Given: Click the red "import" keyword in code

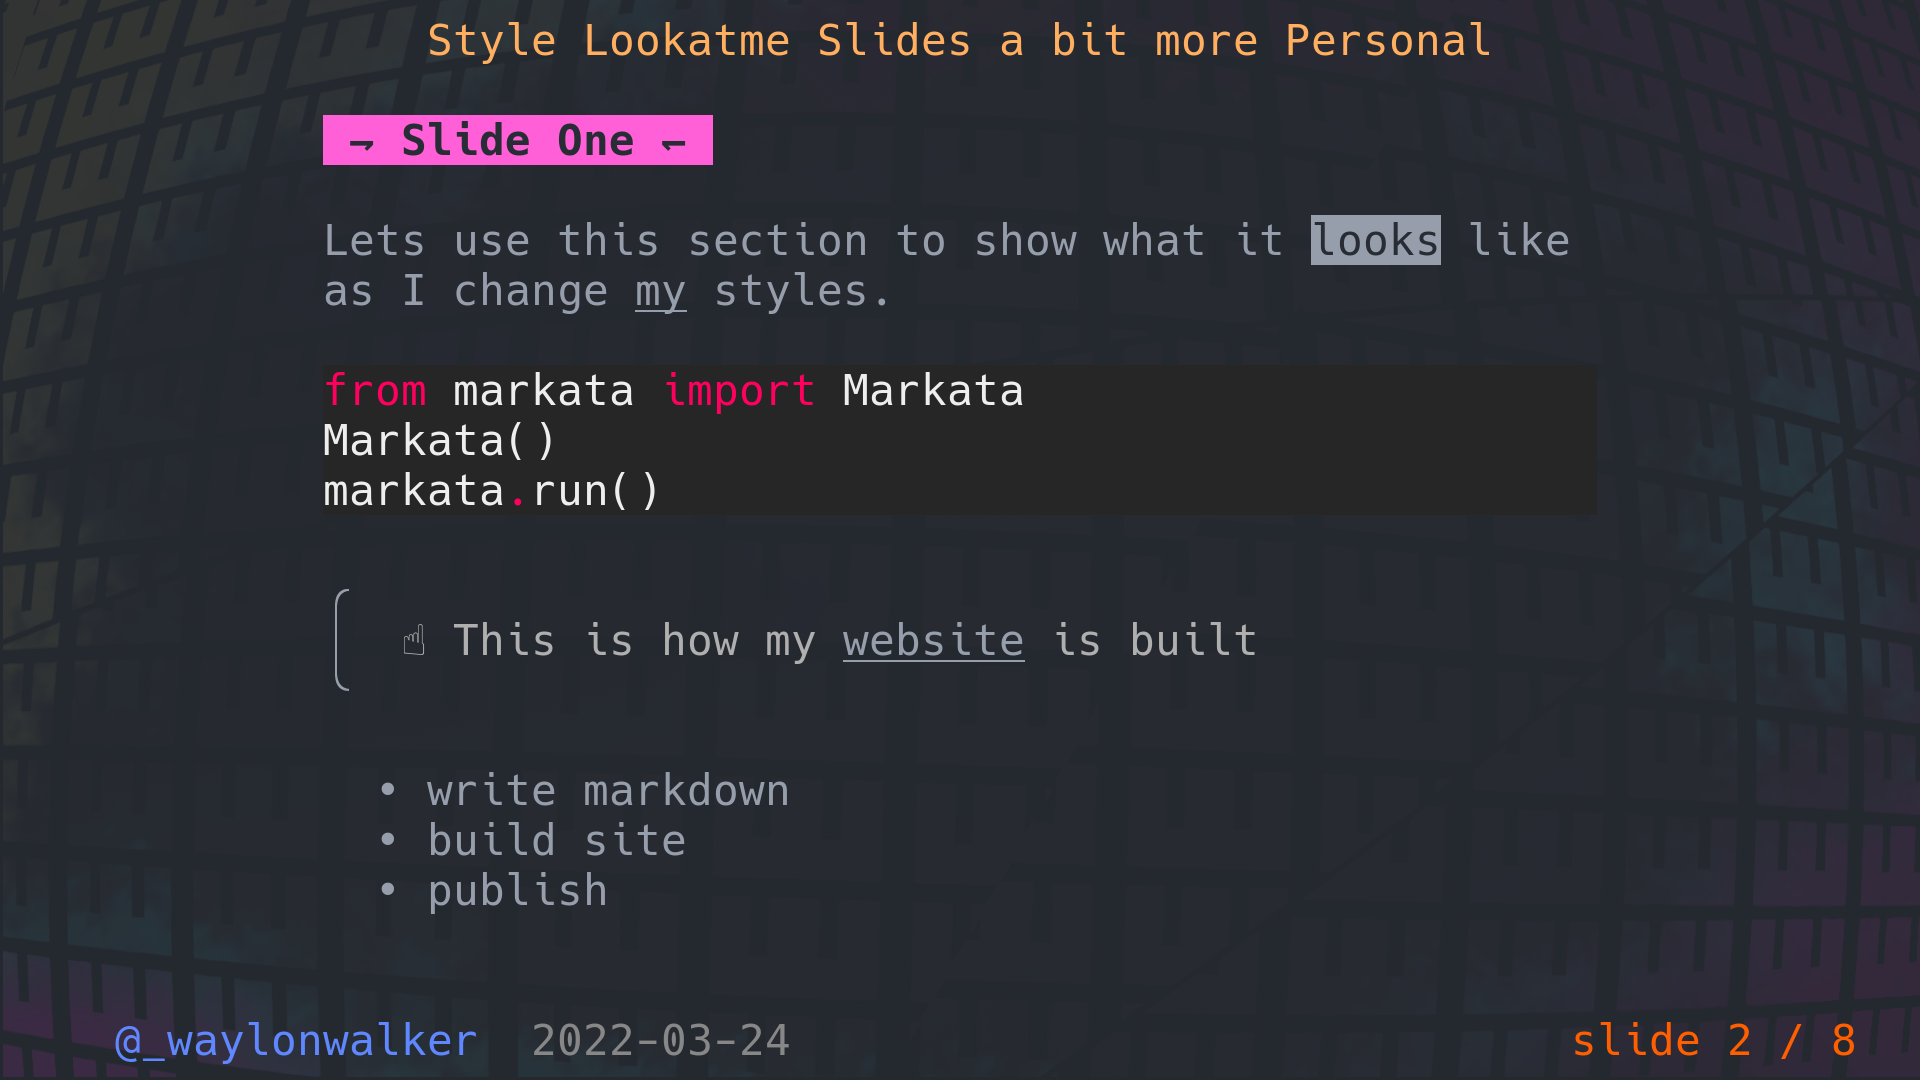Looking at the screenshot, I should (x=738, y=390).
